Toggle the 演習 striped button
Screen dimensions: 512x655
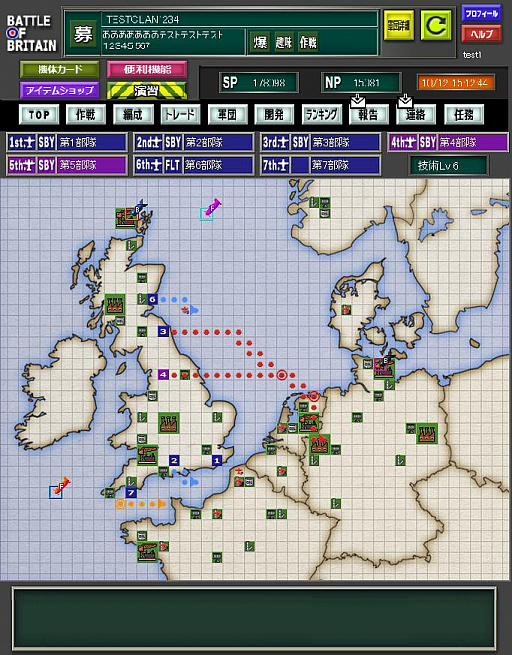click(x=147, y=91)
